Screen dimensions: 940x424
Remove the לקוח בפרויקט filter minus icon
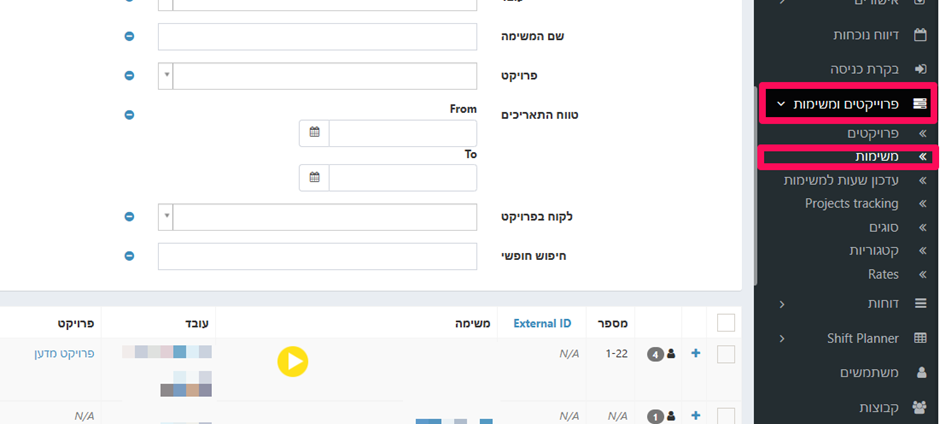tap(129, 216)
